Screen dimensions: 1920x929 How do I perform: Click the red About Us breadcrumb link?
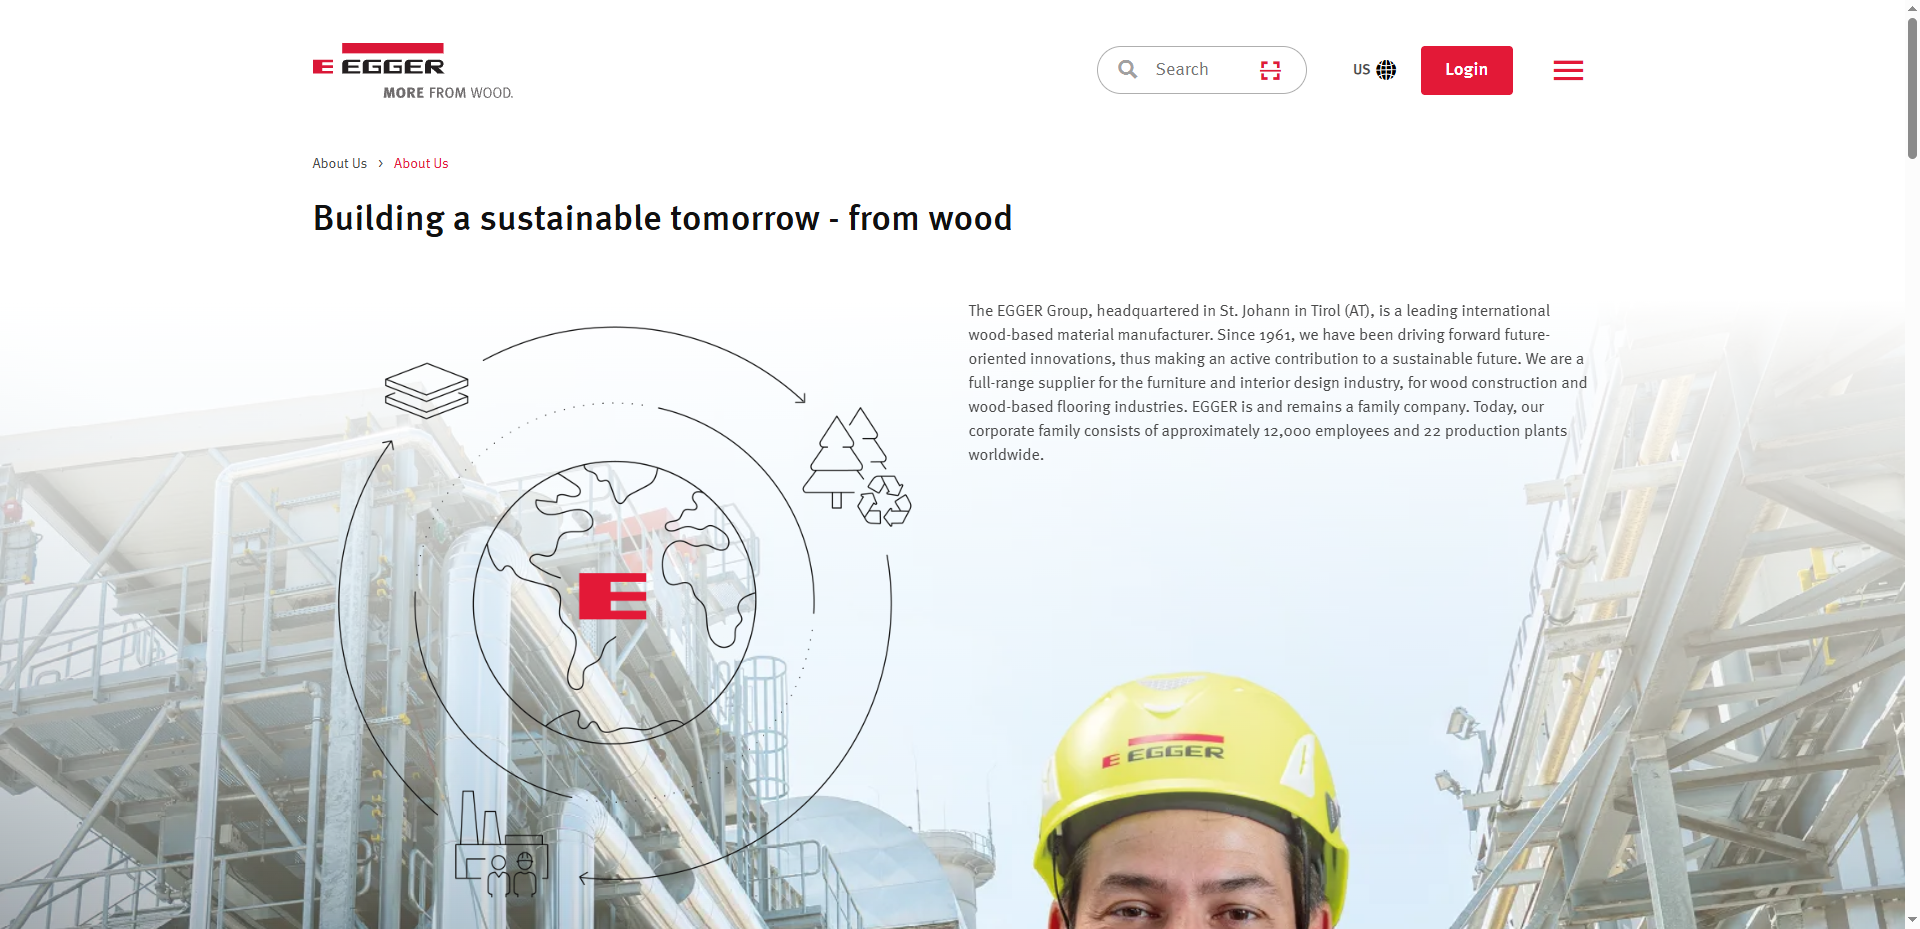(x=420, y=163)
